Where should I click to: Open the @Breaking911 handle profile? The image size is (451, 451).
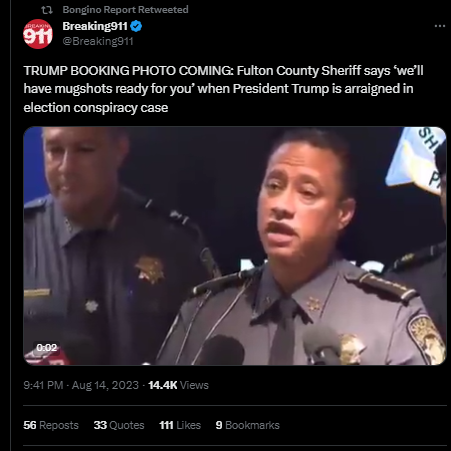(x=98, y=41)
